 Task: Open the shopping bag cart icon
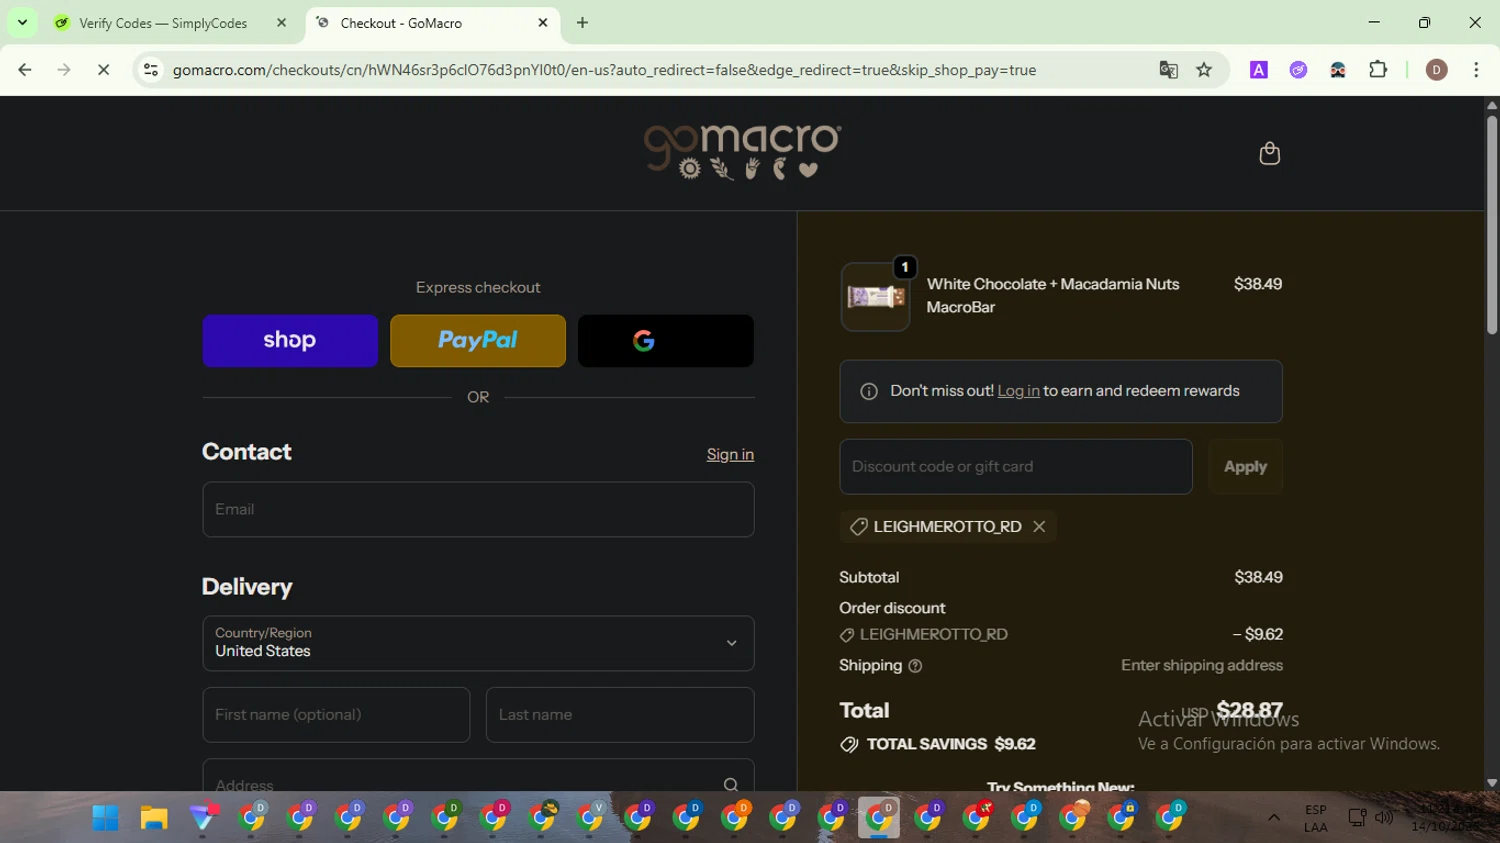tap(1269, 153)
